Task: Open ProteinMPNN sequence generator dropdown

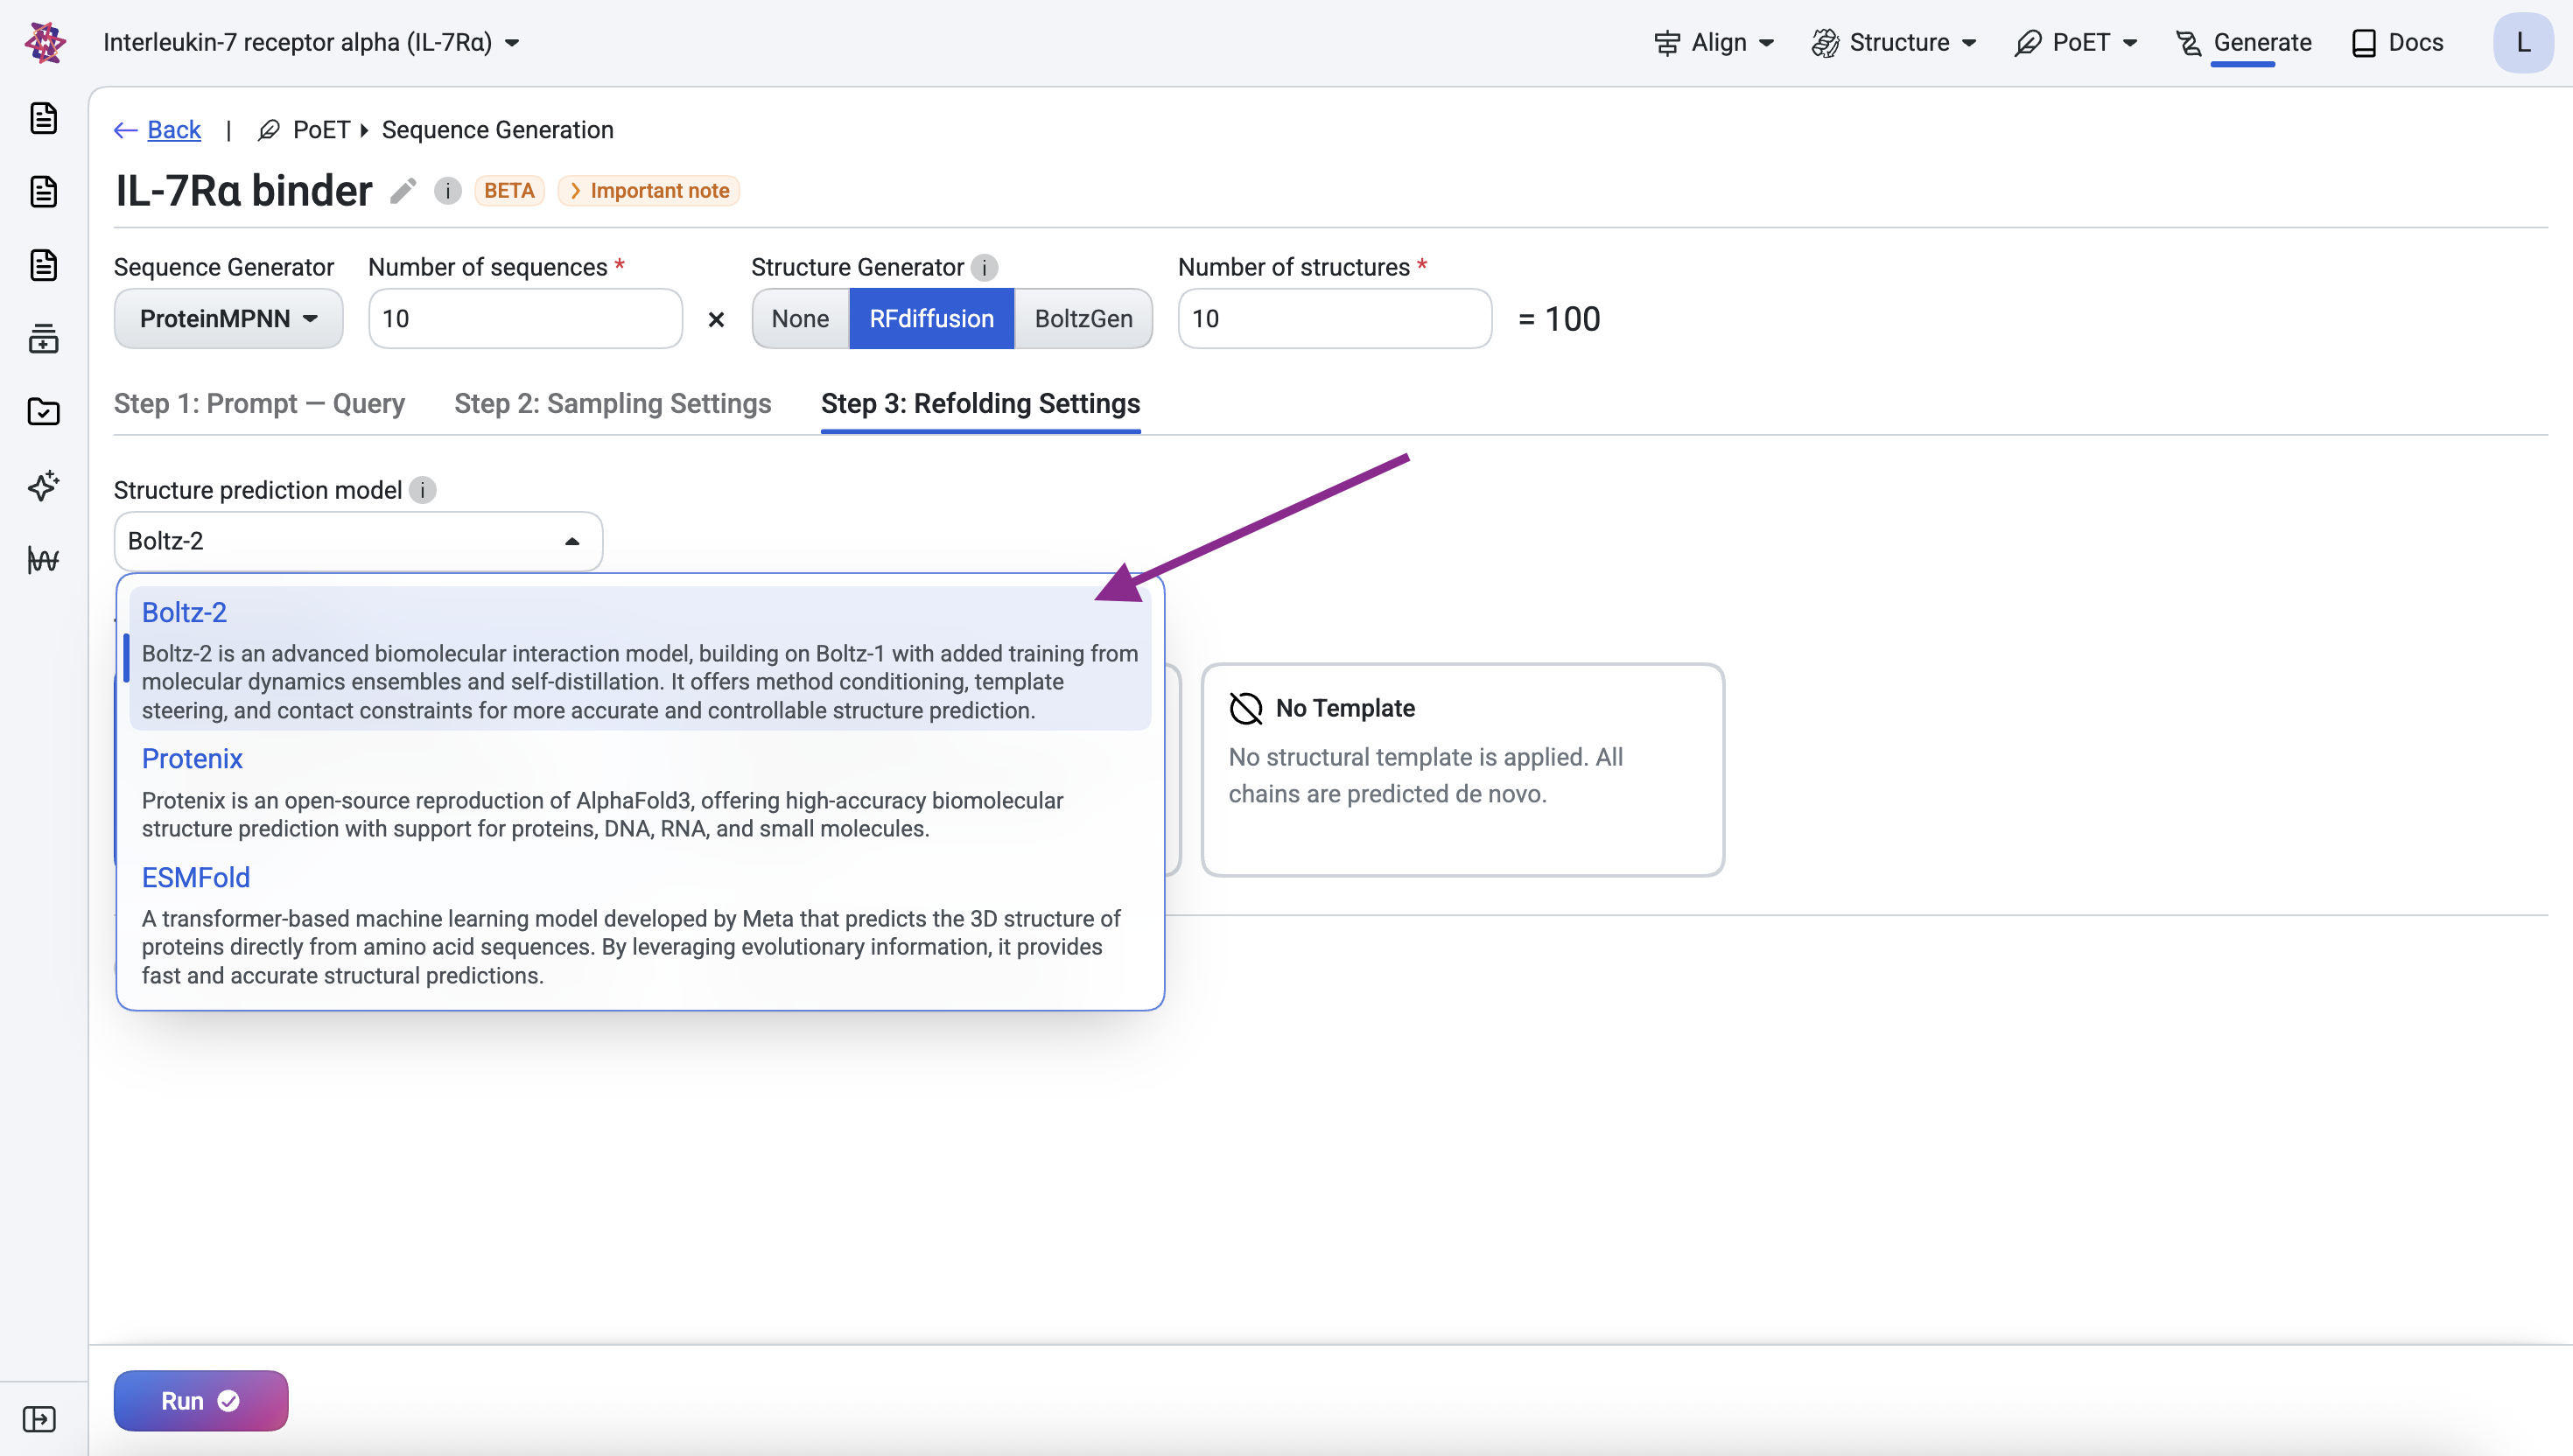Action: [x=228, y=319]
